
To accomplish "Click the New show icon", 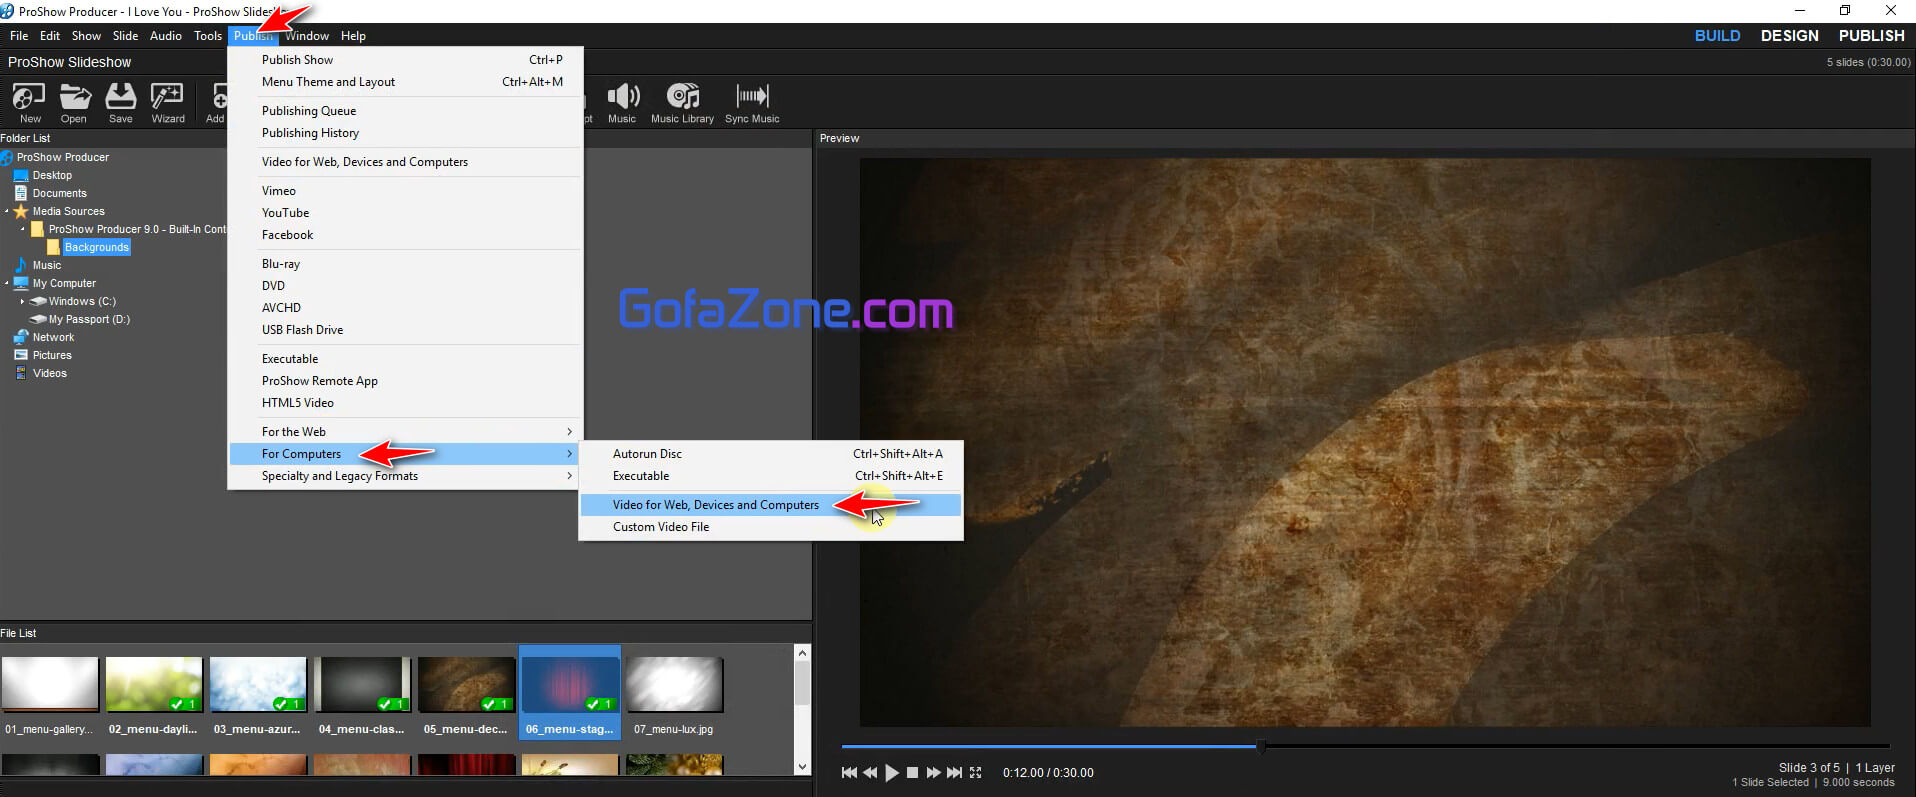I will pos(29,102).
